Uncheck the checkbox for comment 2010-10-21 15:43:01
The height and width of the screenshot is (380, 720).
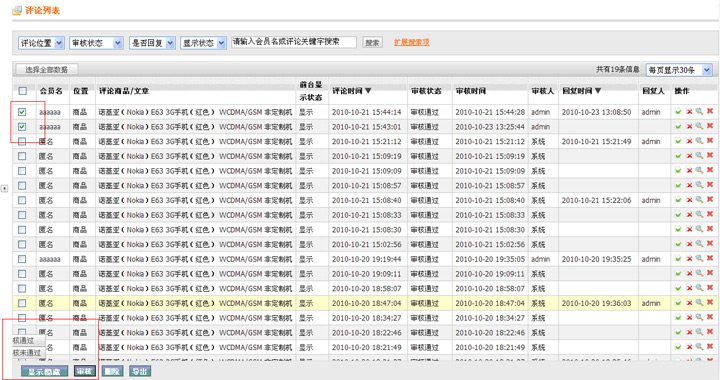tap(22, 126)
